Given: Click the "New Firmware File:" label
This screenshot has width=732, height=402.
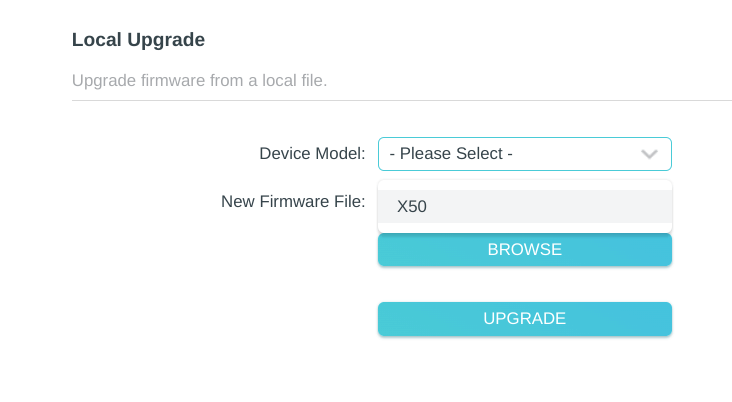Looking at the screenshot, I should coord(293,202).
